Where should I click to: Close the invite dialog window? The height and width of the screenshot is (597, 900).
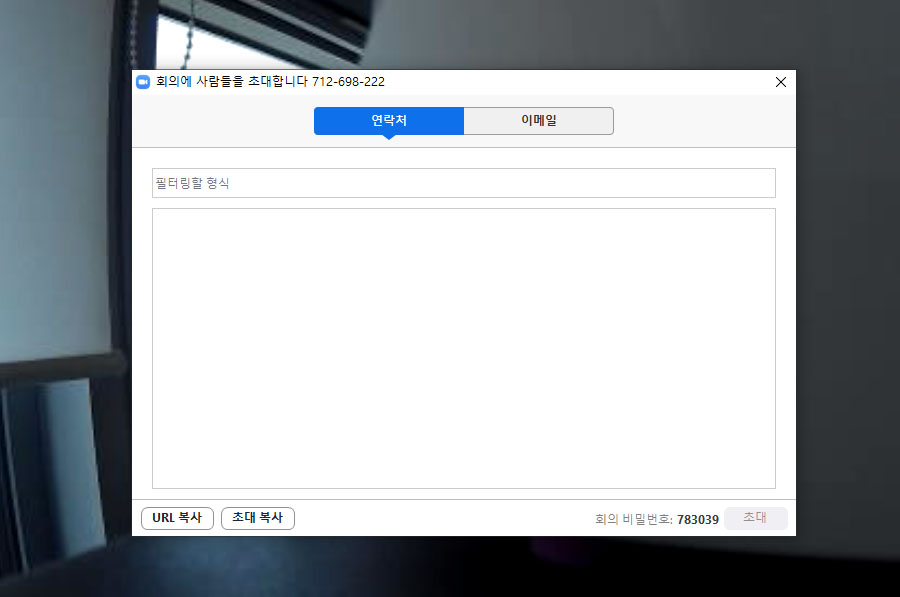coord(781,82)
